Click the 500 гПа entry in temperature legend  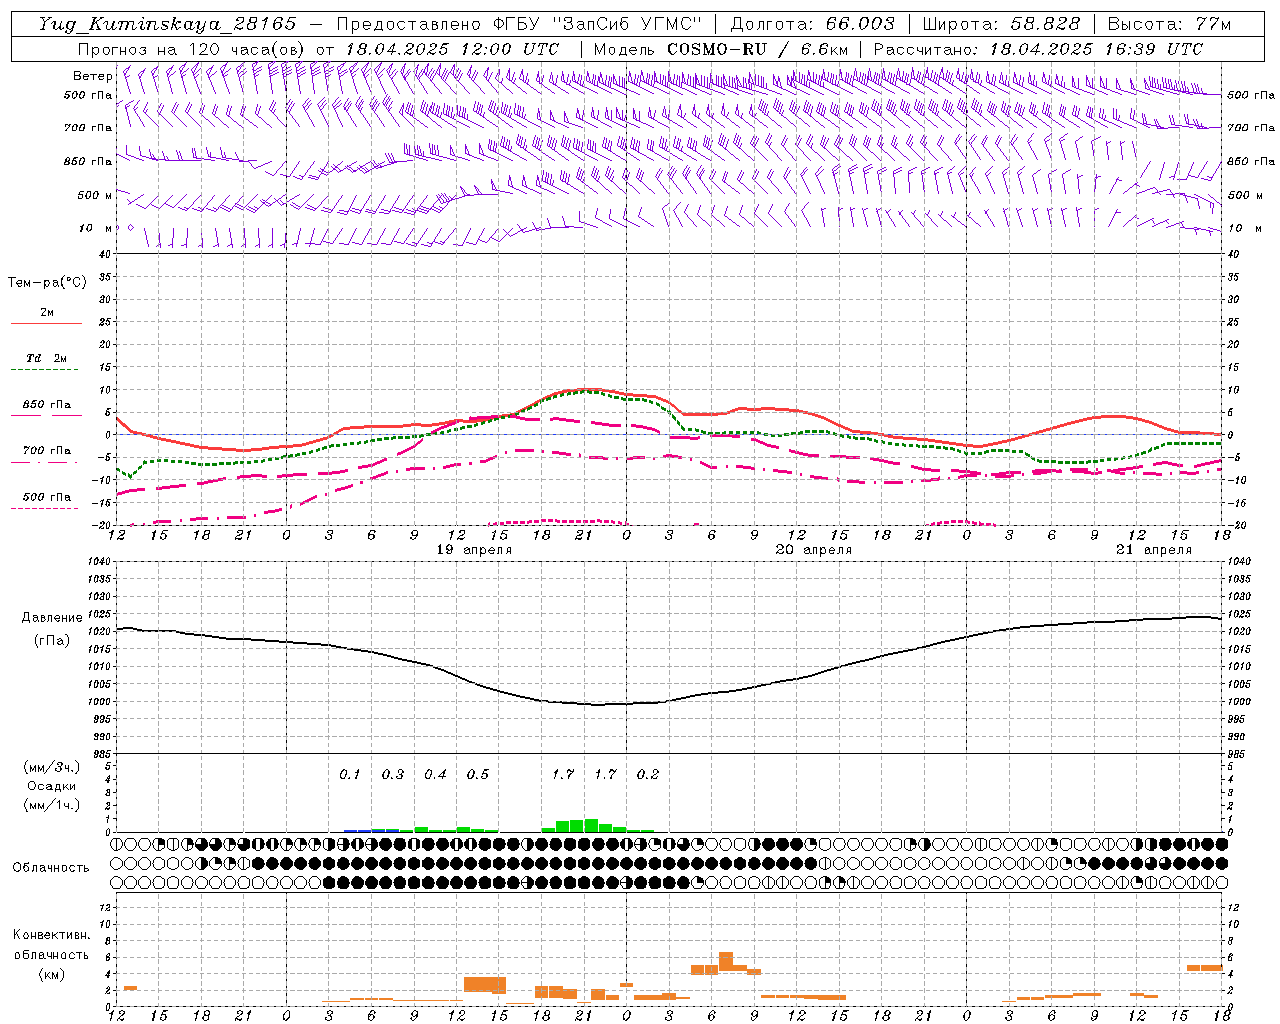tap(46, 497)
